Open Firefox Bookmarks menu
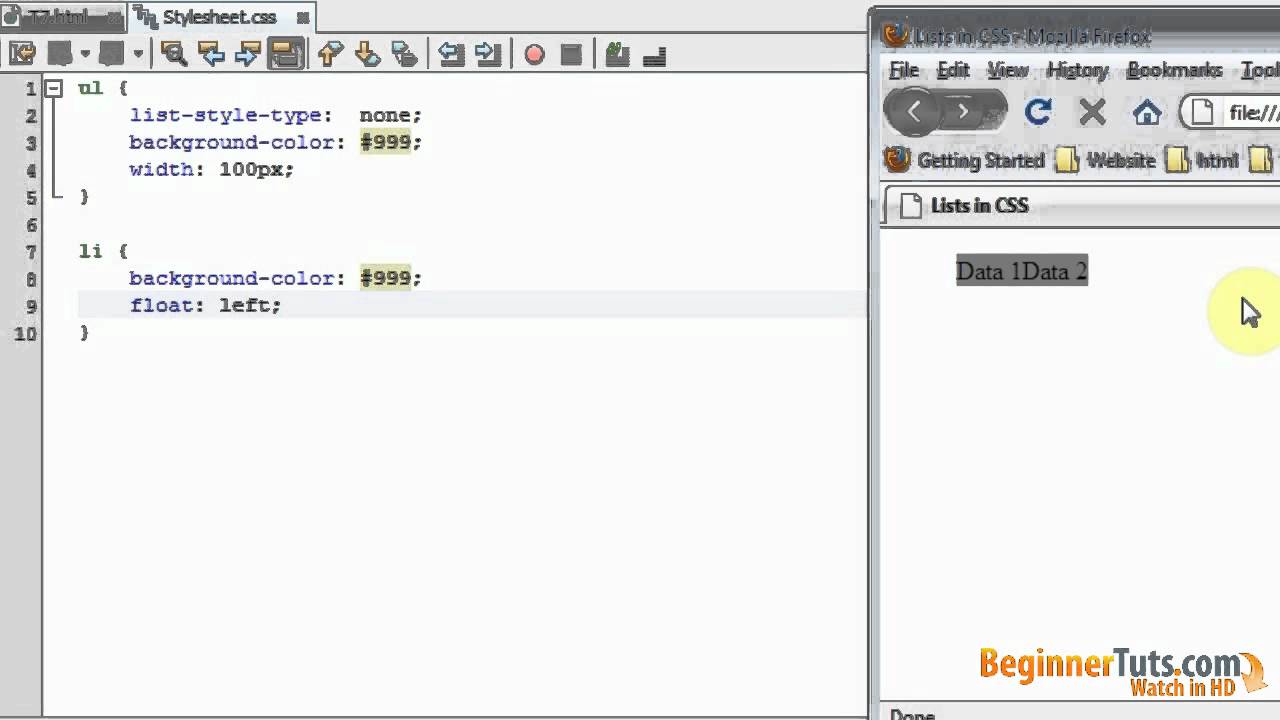 [x=1175, y=70]
